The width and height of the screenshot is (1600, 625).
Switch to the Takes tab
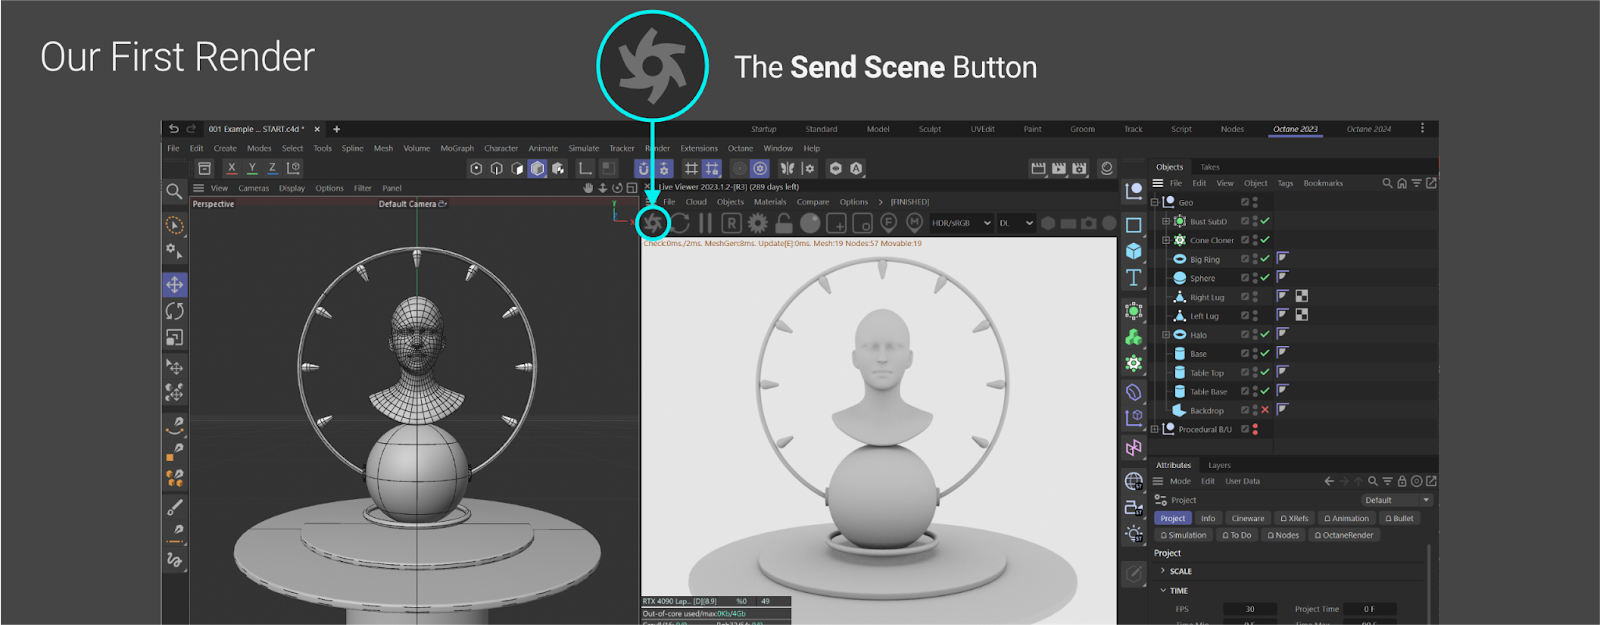1210,167
